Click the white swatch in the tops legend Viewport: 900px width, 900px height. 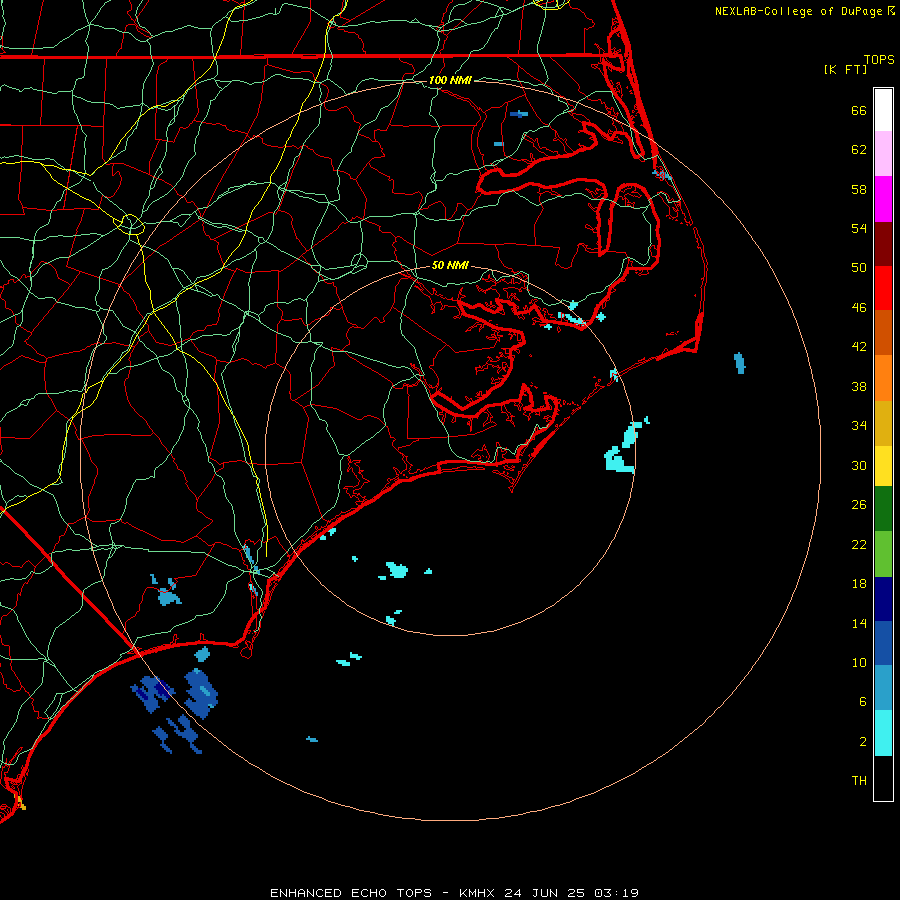[x=883, y=110]
